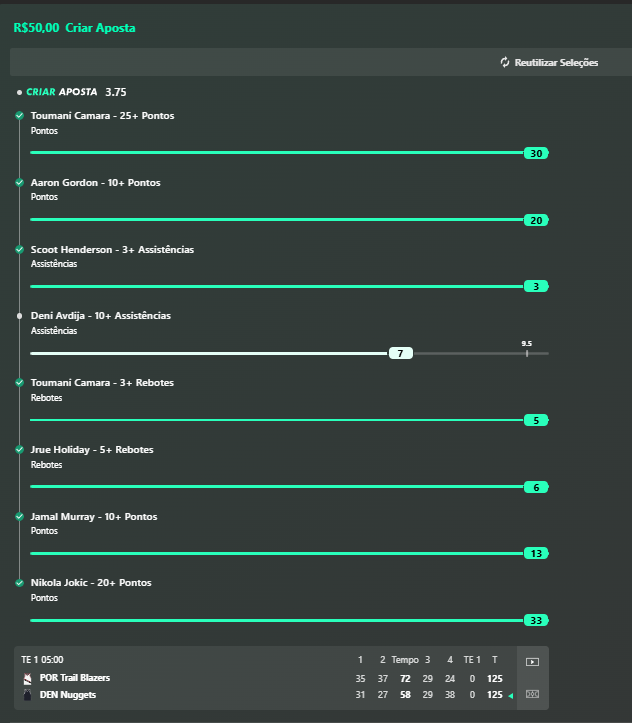Click the CRIAR APOSTA label

pos(62,92)
